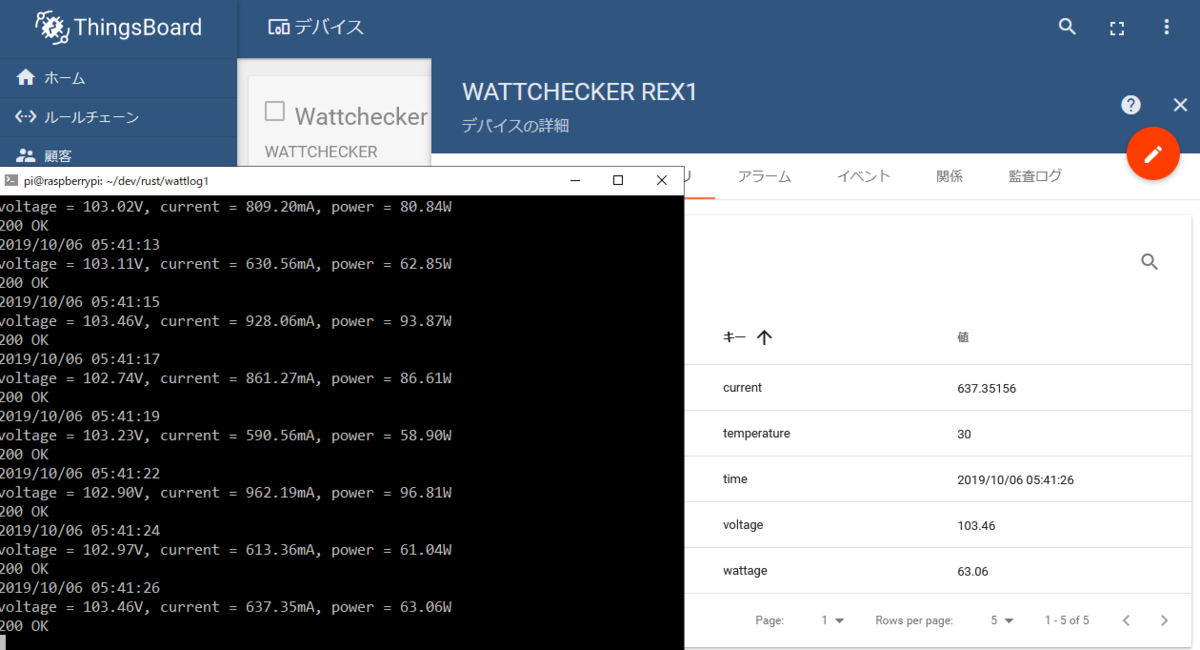The height and width of the screenshot is (650, 1200).
Task: Sort by key using the up arrow
Action: pyautogui.click(x=765, y=338)
